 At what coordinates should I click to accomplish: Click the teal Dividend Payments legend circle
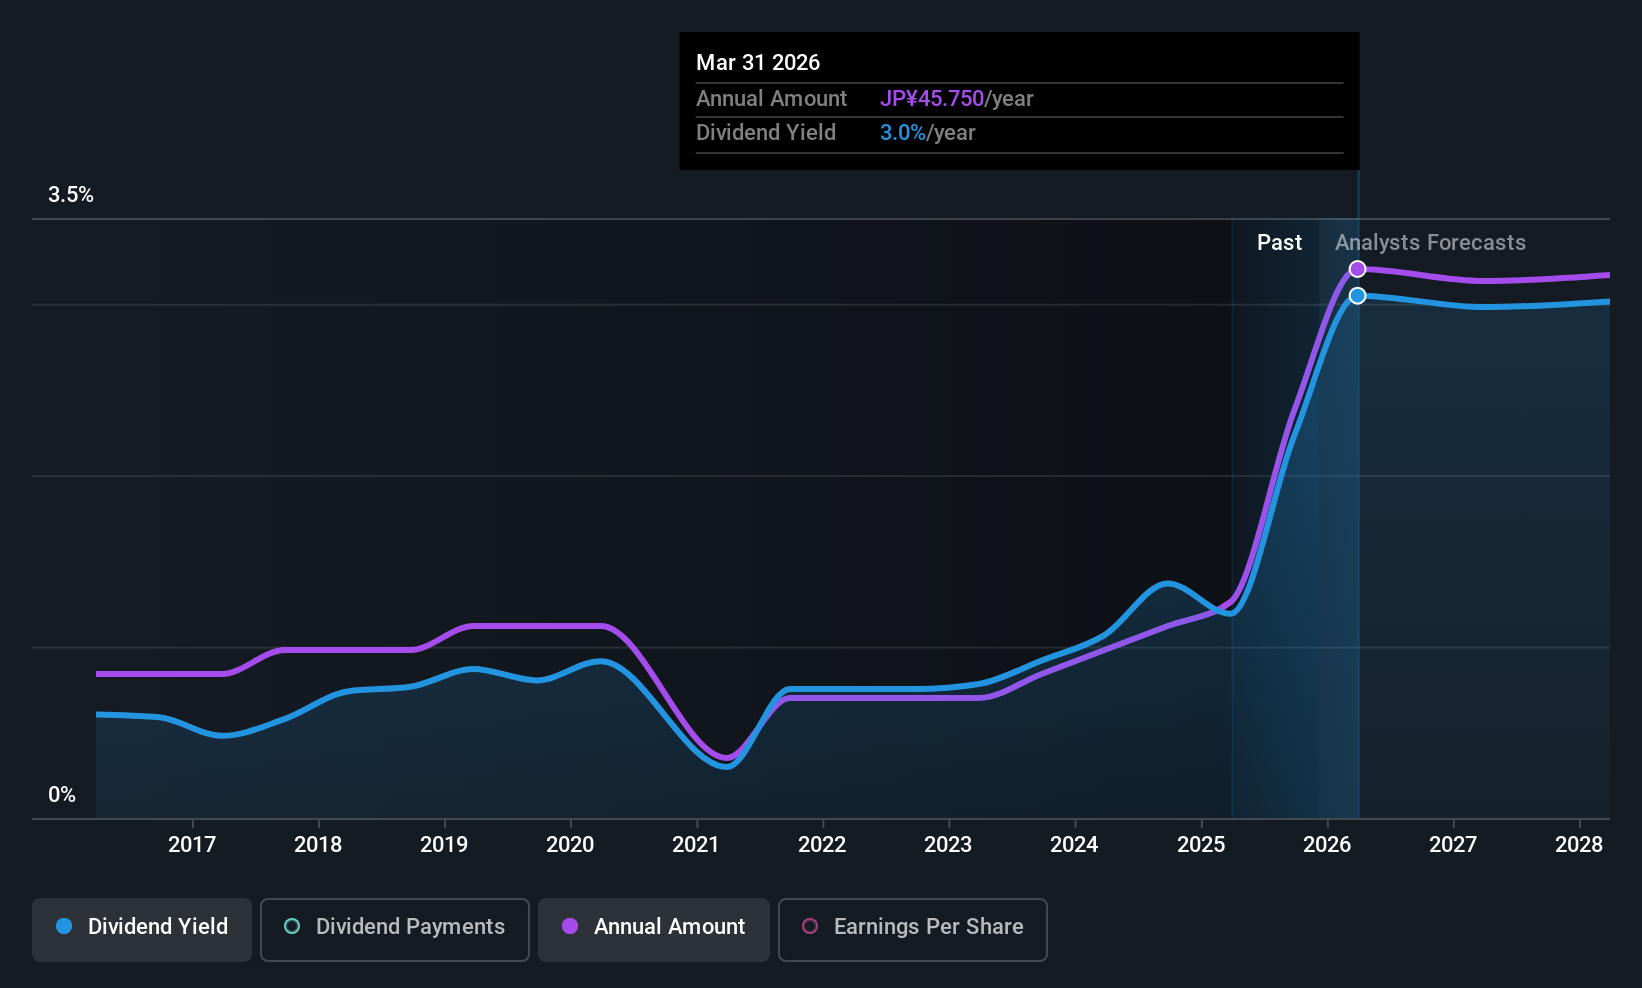292,927
